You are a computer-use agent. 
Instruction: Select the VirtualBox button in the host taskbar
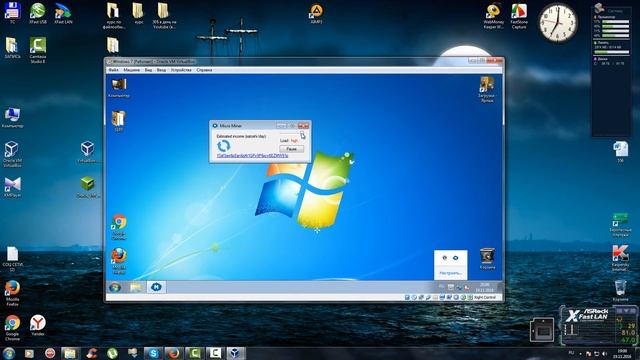point(235,353)
